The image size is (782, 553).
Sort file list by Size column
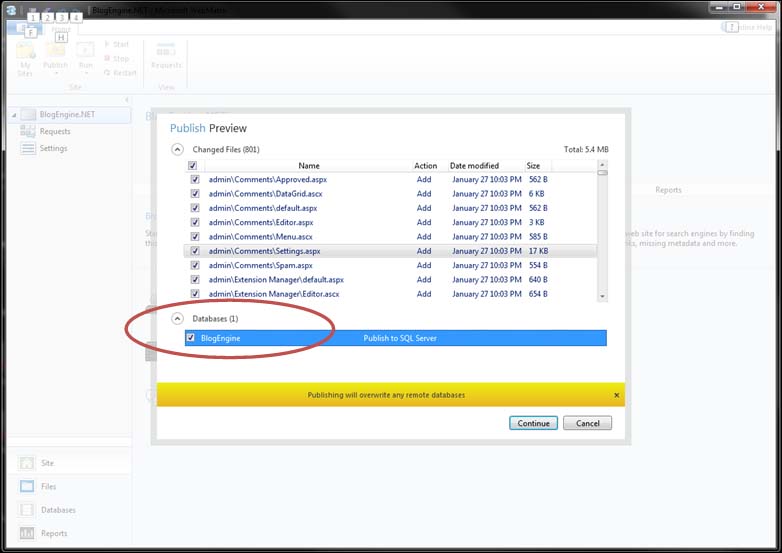coord(533,166)
